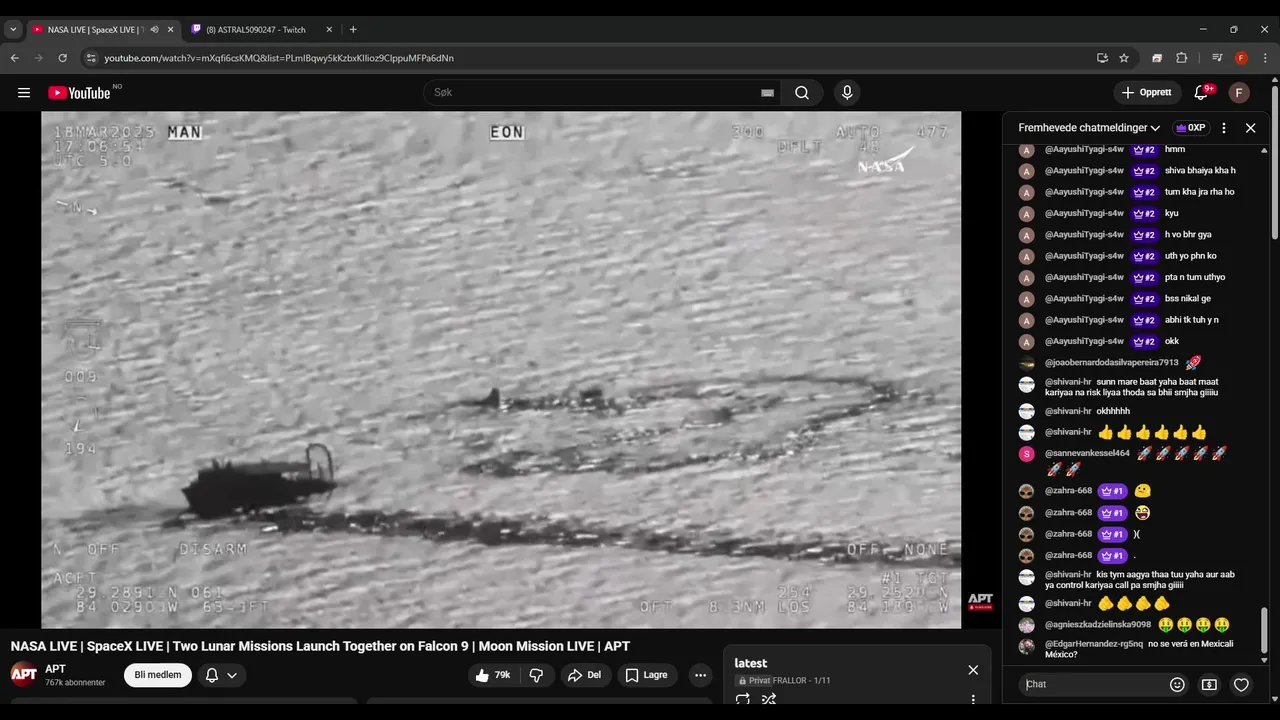Click username @joaobernardodasilvapereira7913 in chat
Image resolution: width=1280 pixels, height=720 pixels.
(x=1111, y=362)
